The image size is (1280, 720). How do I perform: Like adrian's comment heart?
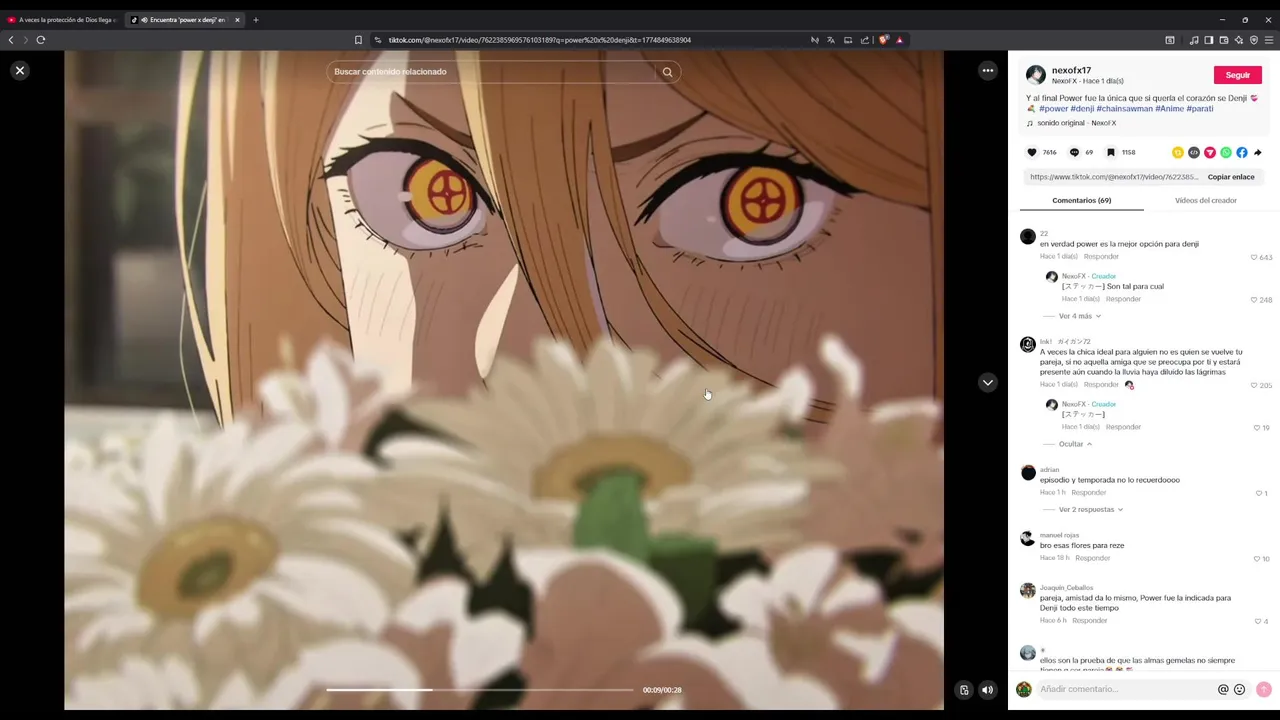1259,493
